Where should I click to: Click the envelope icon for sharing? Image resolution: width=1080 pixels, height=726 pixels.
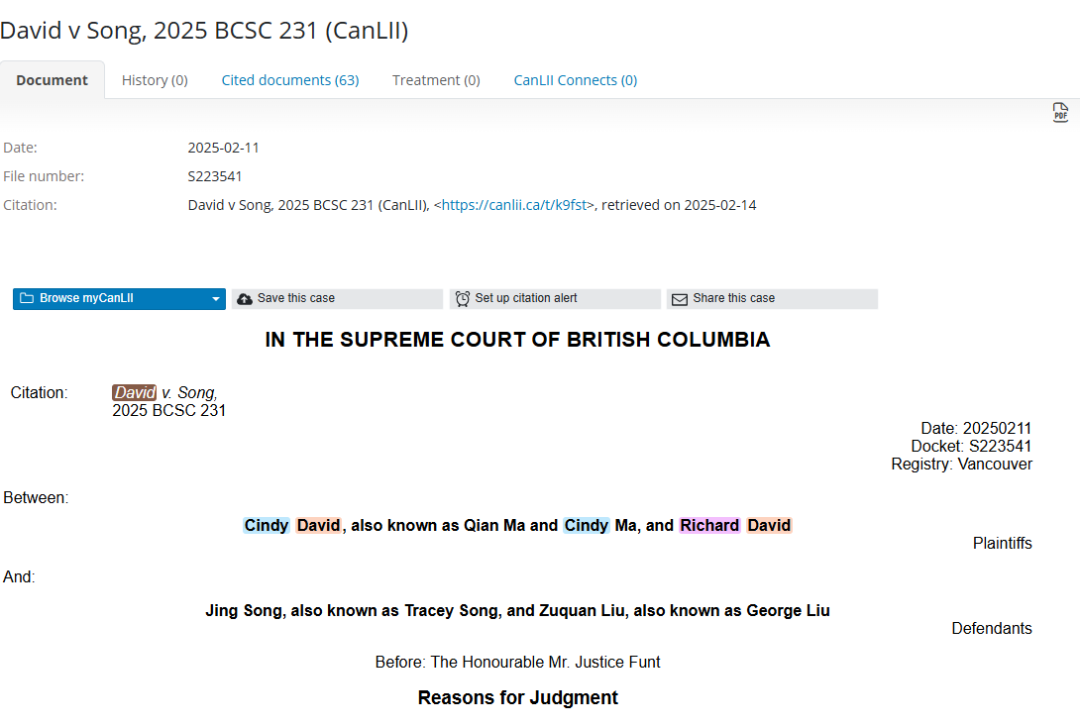(x=679, y=299)
